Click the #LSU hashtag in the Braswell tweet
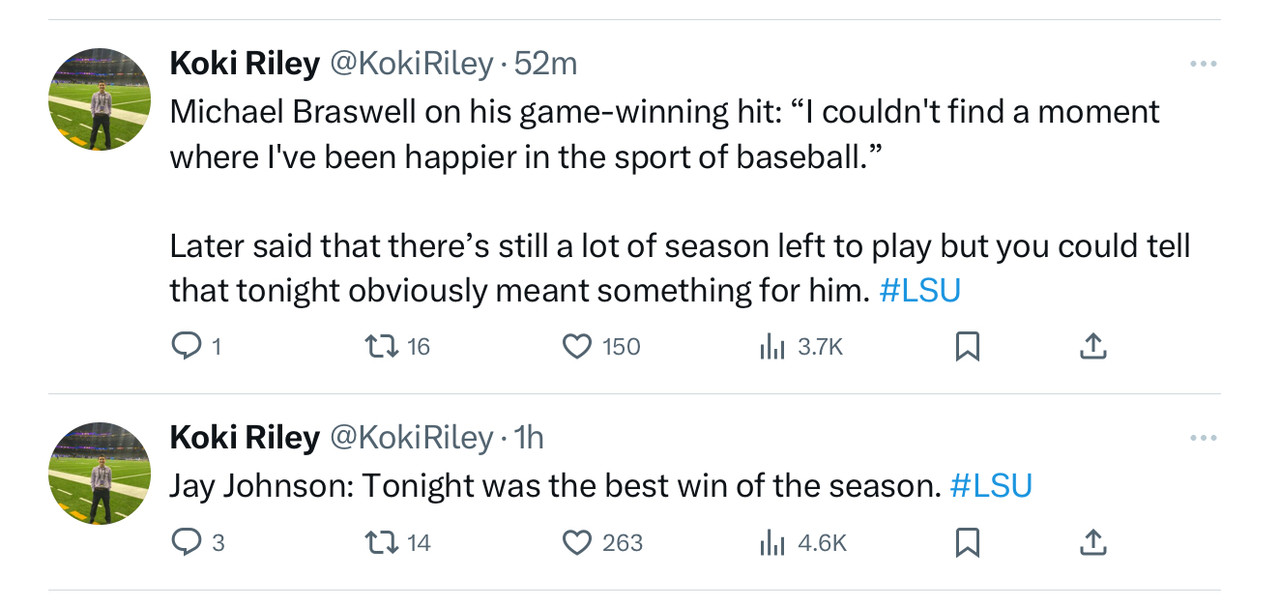Image resolution: width=1280 pixels, height=602 pixels. (x=919, y=290)
